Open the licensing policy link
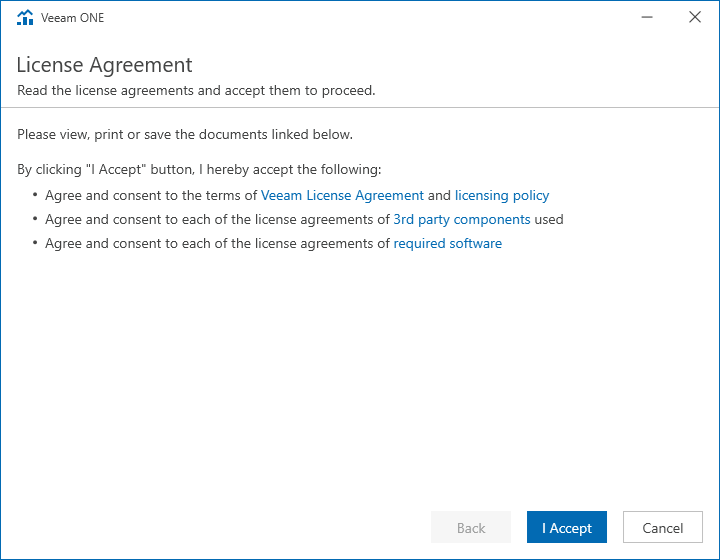Viewport: 720px width, 560px height. coord(502,196)
